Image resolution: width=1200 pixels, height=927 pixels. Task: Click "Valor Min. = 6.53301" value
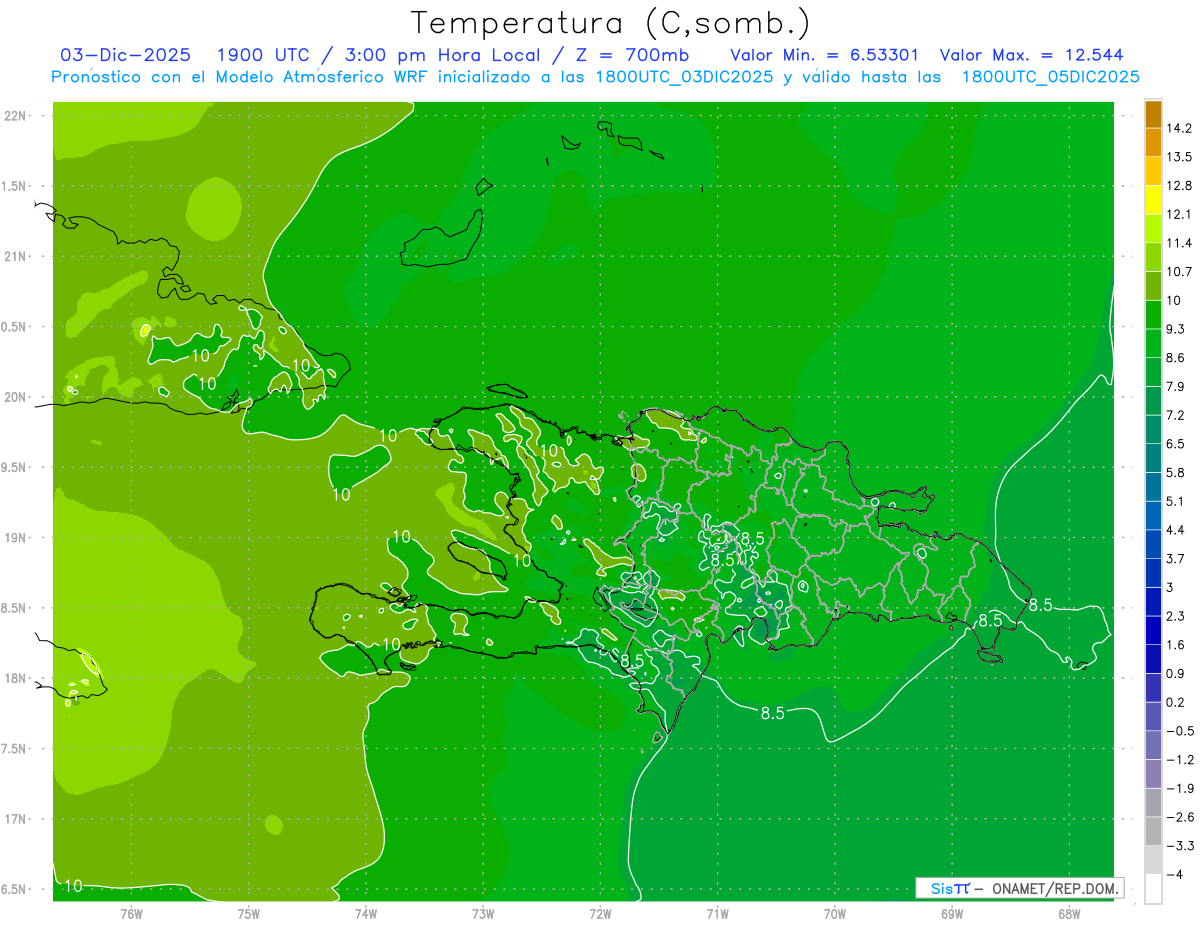point(824,55)
